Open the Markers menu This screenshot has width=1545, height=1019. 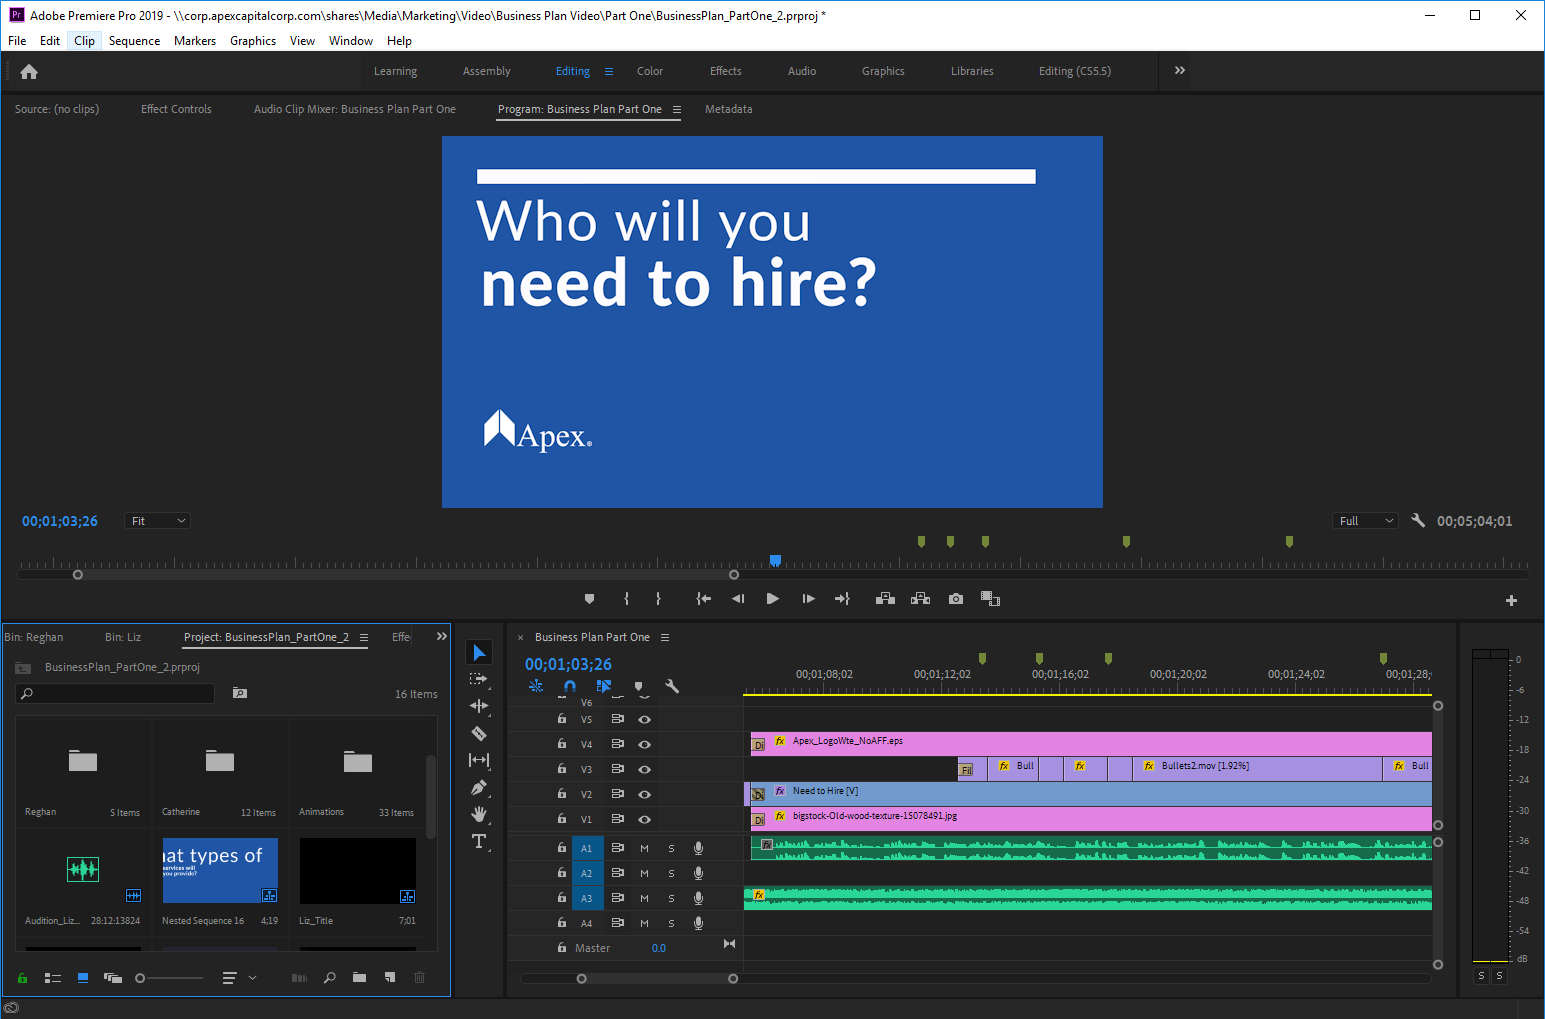click(195, 41)
